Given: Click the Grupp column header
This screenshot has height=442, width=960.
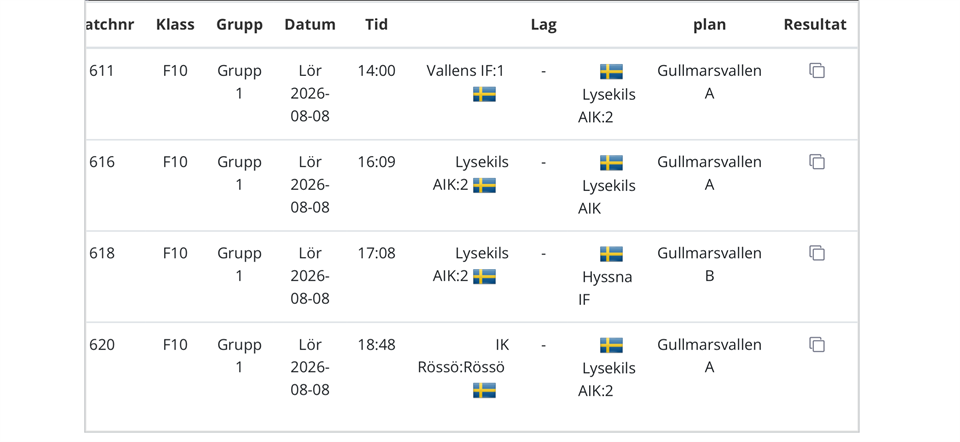Looking at the screenshot, I should click(239, 24).
